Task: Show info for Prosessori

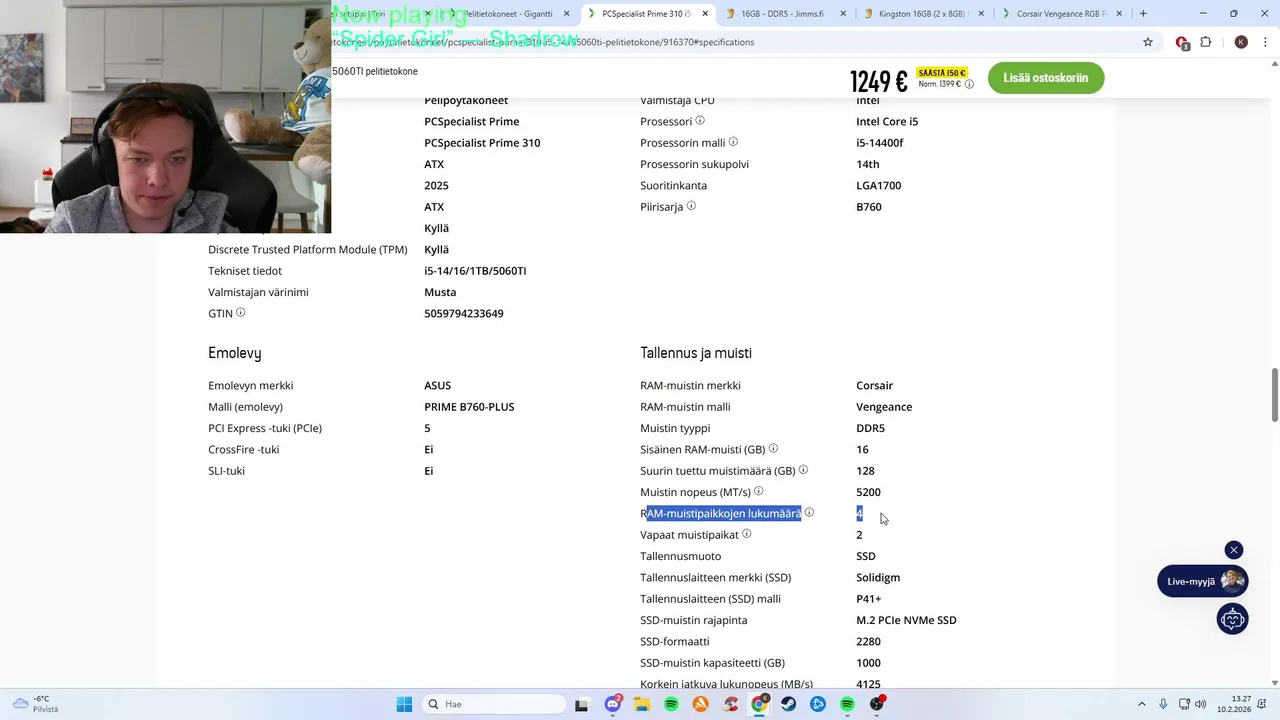Action: [x=700, y=121]
